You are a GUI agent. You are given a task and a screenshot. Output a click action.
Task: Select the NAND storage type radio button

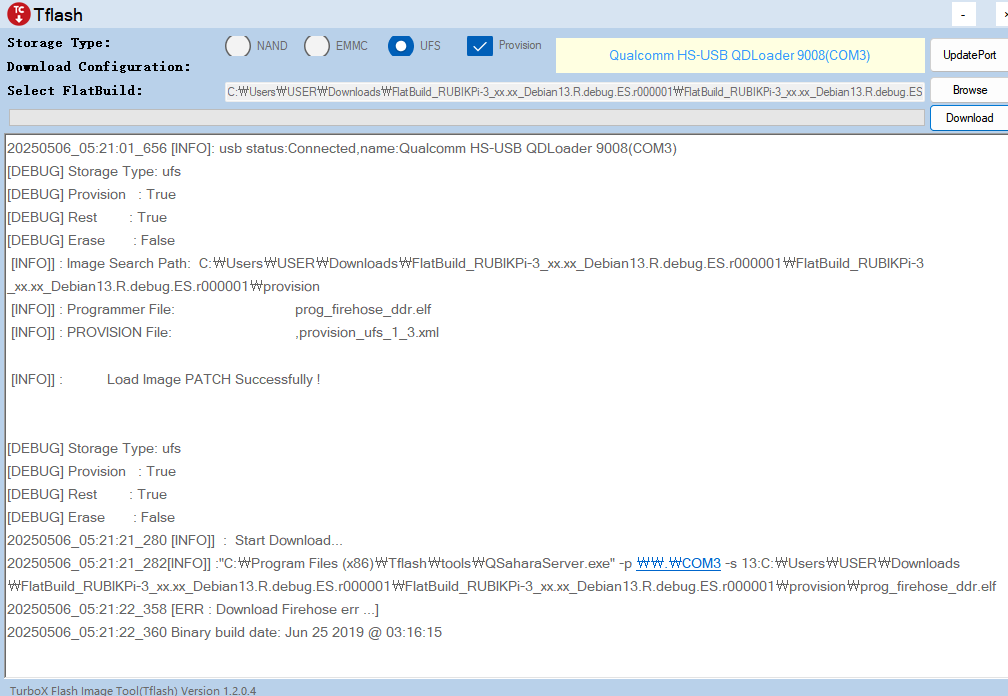pos(238,46)
